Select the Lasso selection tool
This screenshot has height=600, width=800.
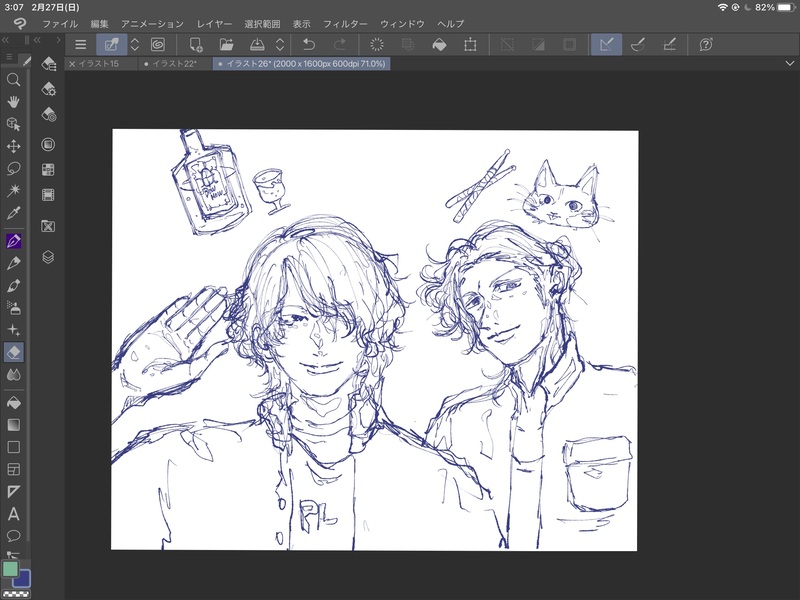point(14,168)
